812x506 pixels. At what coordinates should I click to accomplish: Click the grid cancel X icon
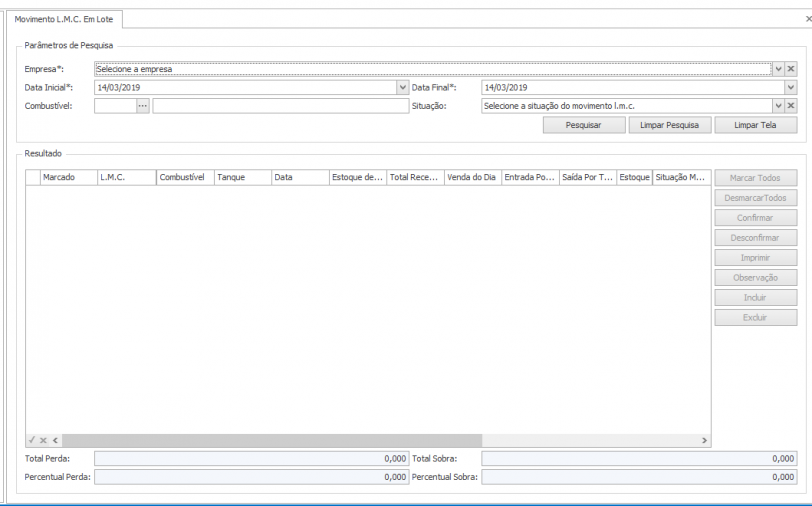tap(44, 440)
